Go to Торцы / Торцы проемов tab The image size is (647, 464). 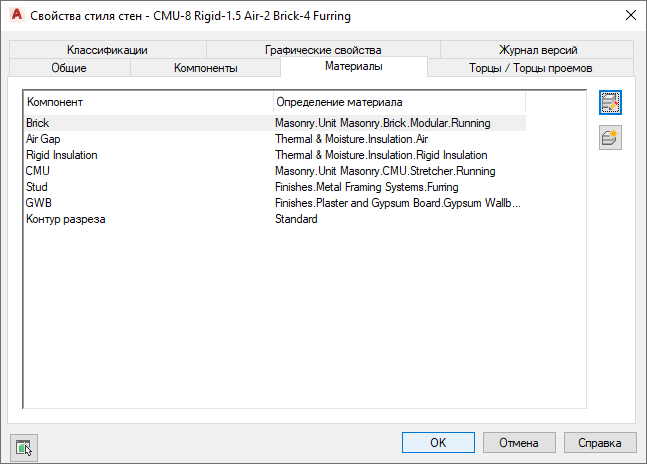pyautogui.click(x=530, y=68)
